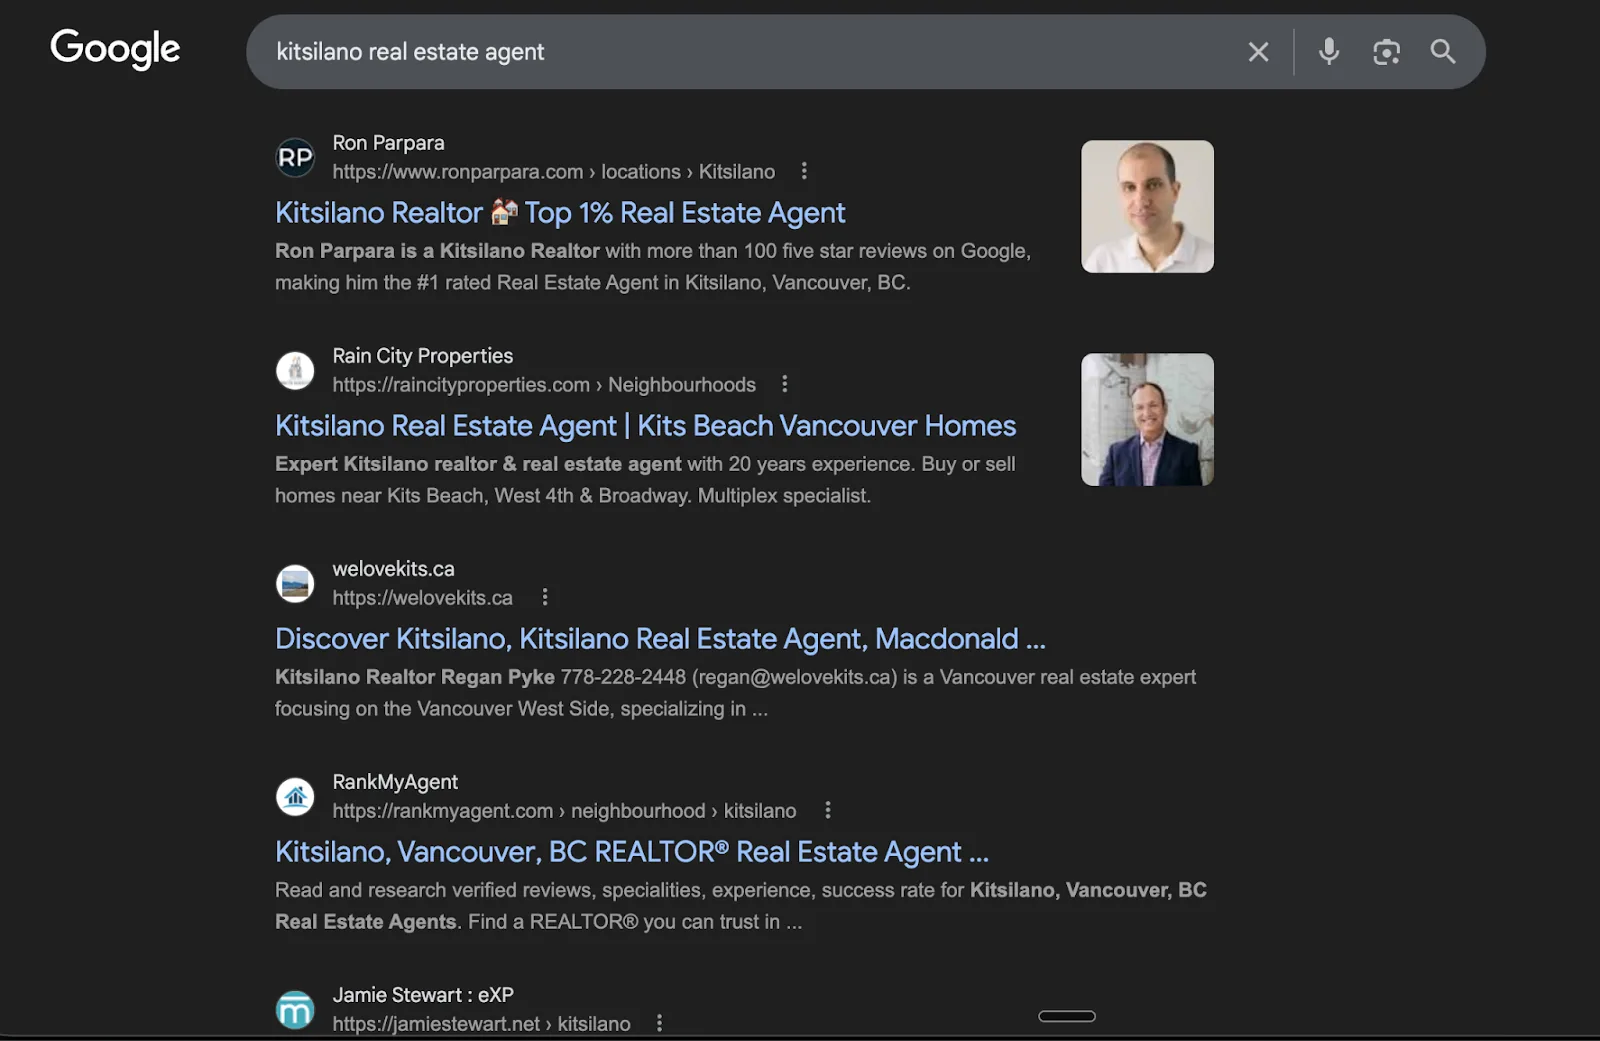1600x1041 pixels.
Task: Click the rankmyagent.com neighbourhood kitsilano URL
Action: (564, 811)
